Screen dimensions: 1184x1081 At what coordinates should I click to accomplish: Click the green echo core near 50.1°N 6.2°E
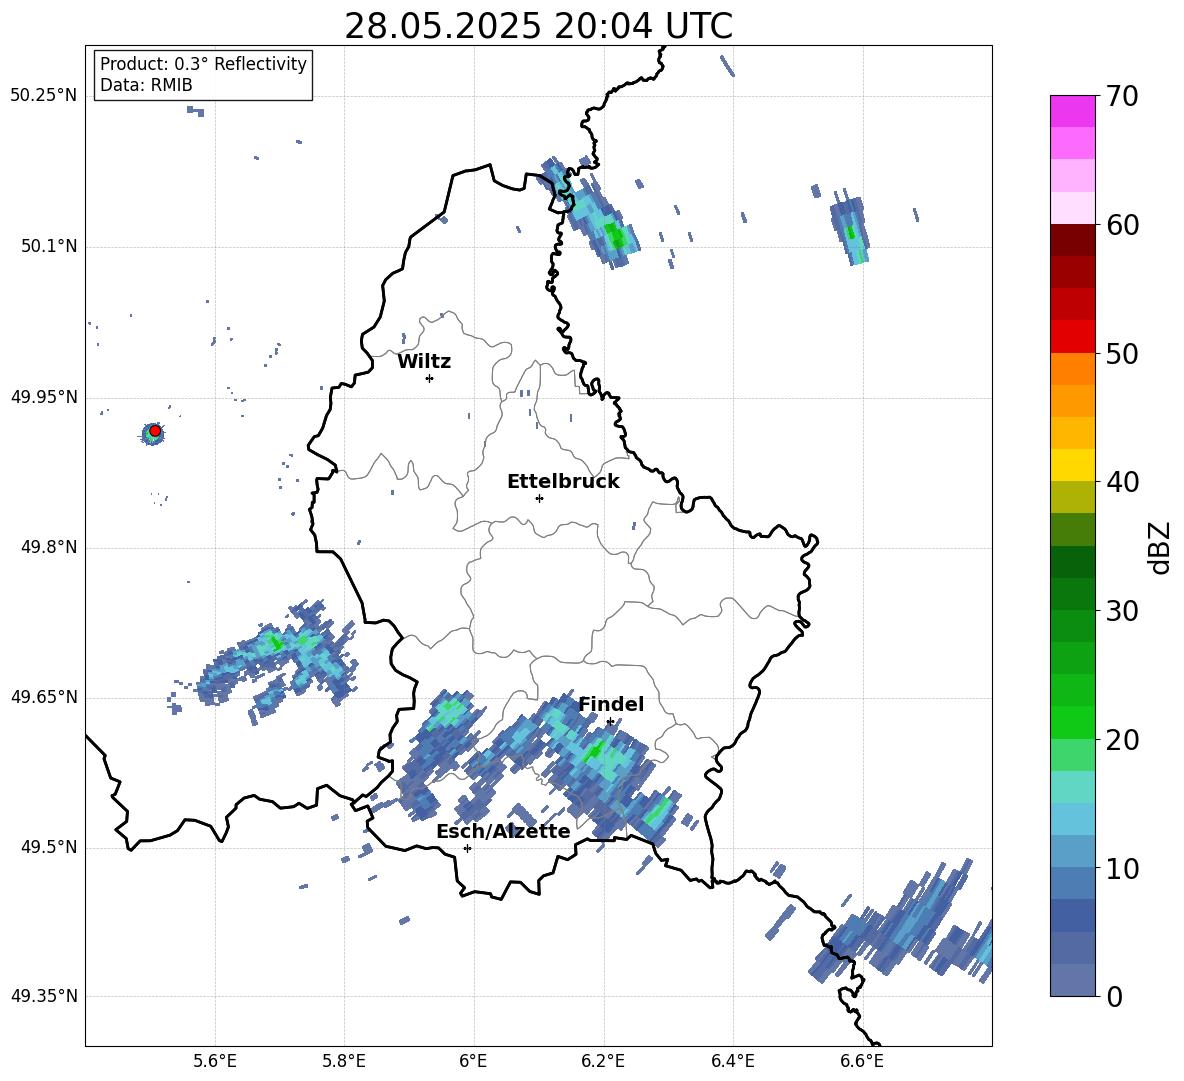(x=617, y=237)
